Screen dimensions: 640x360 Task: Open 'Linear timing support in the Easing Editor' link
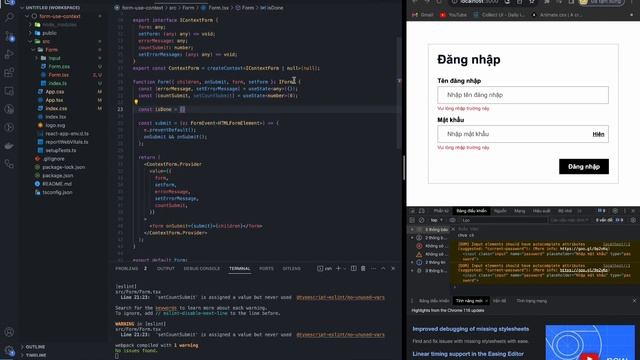point(468,354)
